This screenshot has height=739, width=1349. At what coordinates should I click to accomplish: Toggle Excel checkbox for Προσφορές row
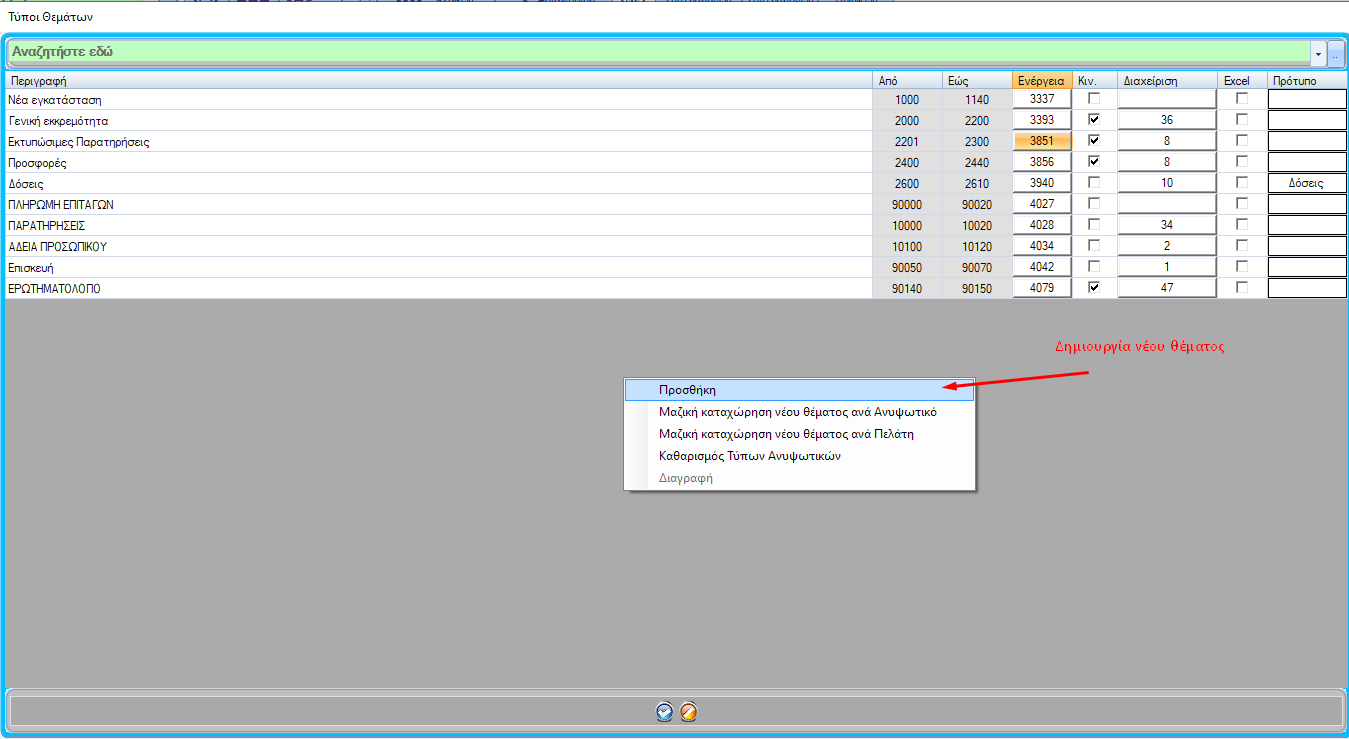click(1242, 162)
